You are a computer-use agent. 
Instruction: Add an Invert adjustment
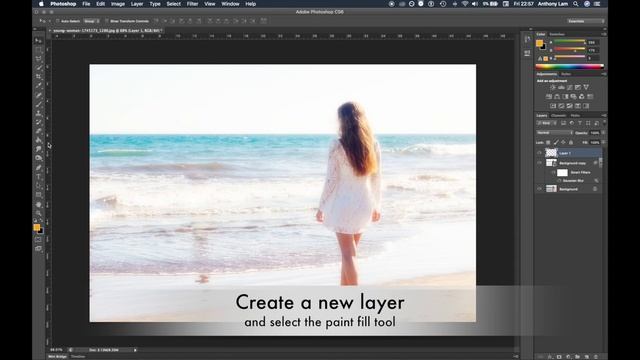coord(553,106)
